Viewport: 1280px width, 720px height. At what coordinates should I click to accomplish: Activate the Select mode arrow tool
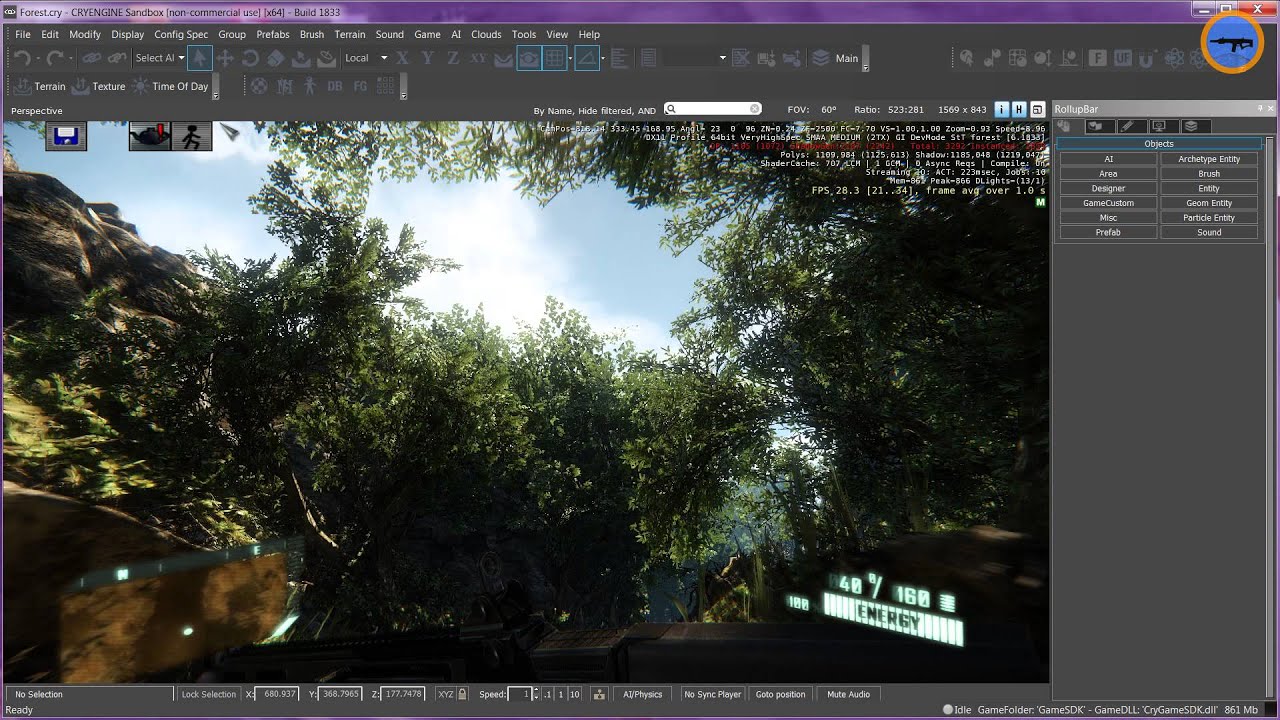tap(199, 58)
